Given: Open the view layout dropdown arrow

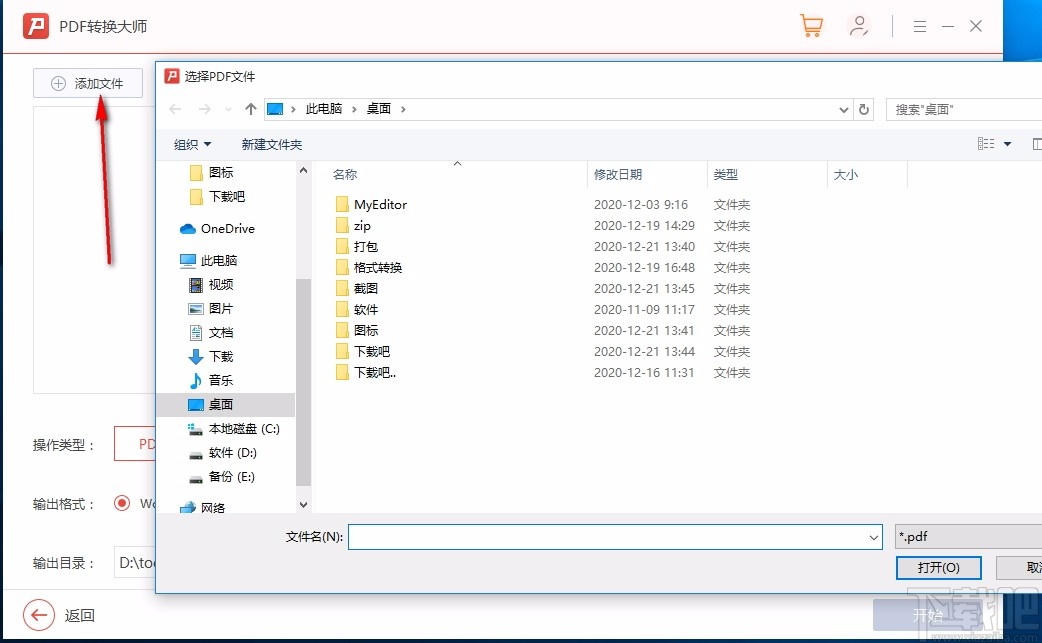Looking at the screenshot, I should [x=1006, y=143].
